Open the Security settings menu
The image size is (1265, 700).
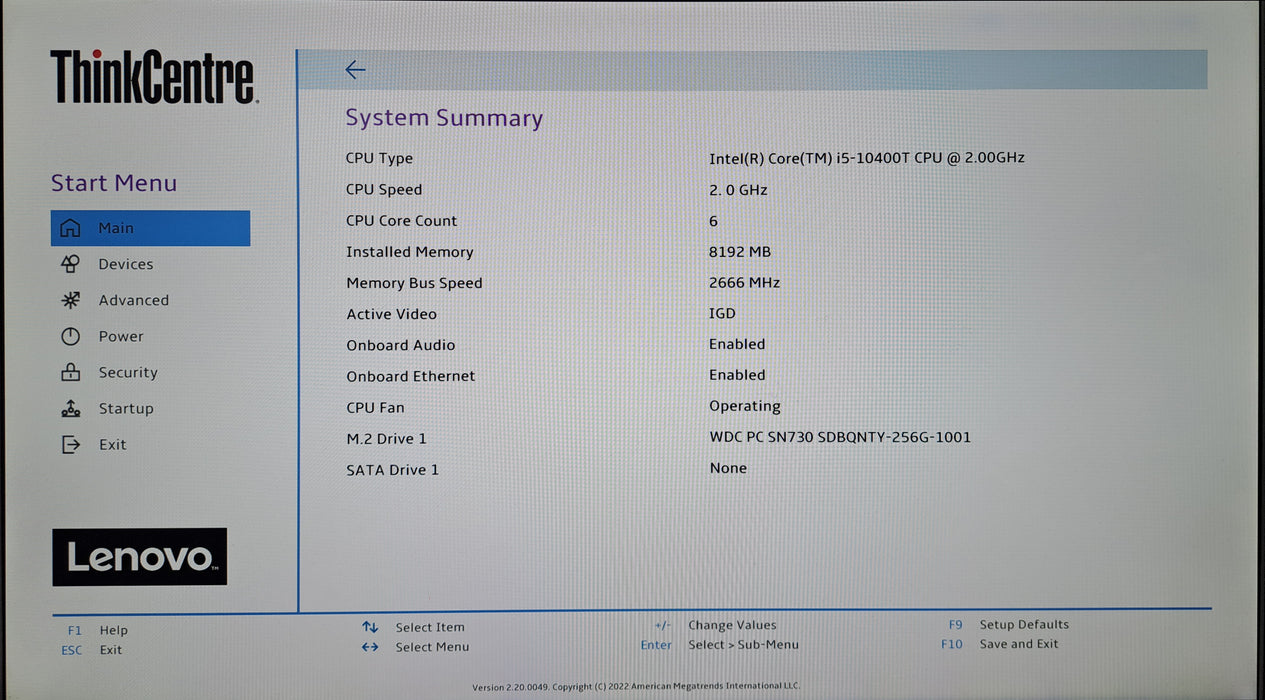click(128, 372)
